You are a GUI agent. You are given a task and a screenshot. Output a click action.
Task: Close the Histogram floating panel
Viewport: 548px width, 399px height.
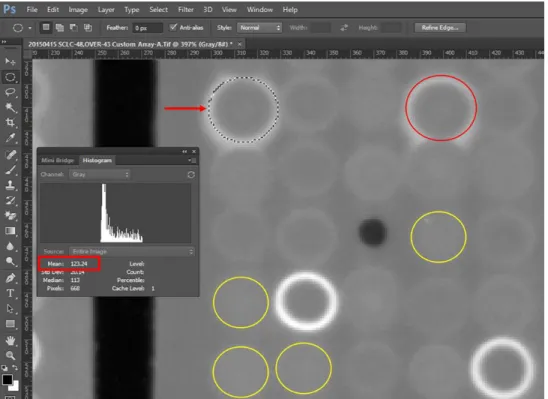pos(194,151)
